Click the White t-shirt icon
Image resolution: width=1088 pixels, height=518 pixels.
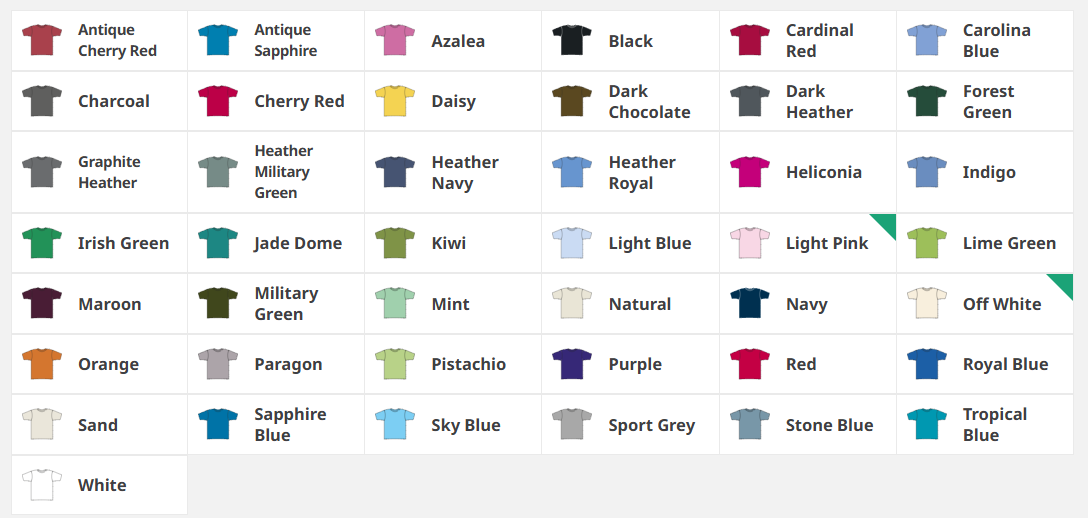(x=42, y=485)
